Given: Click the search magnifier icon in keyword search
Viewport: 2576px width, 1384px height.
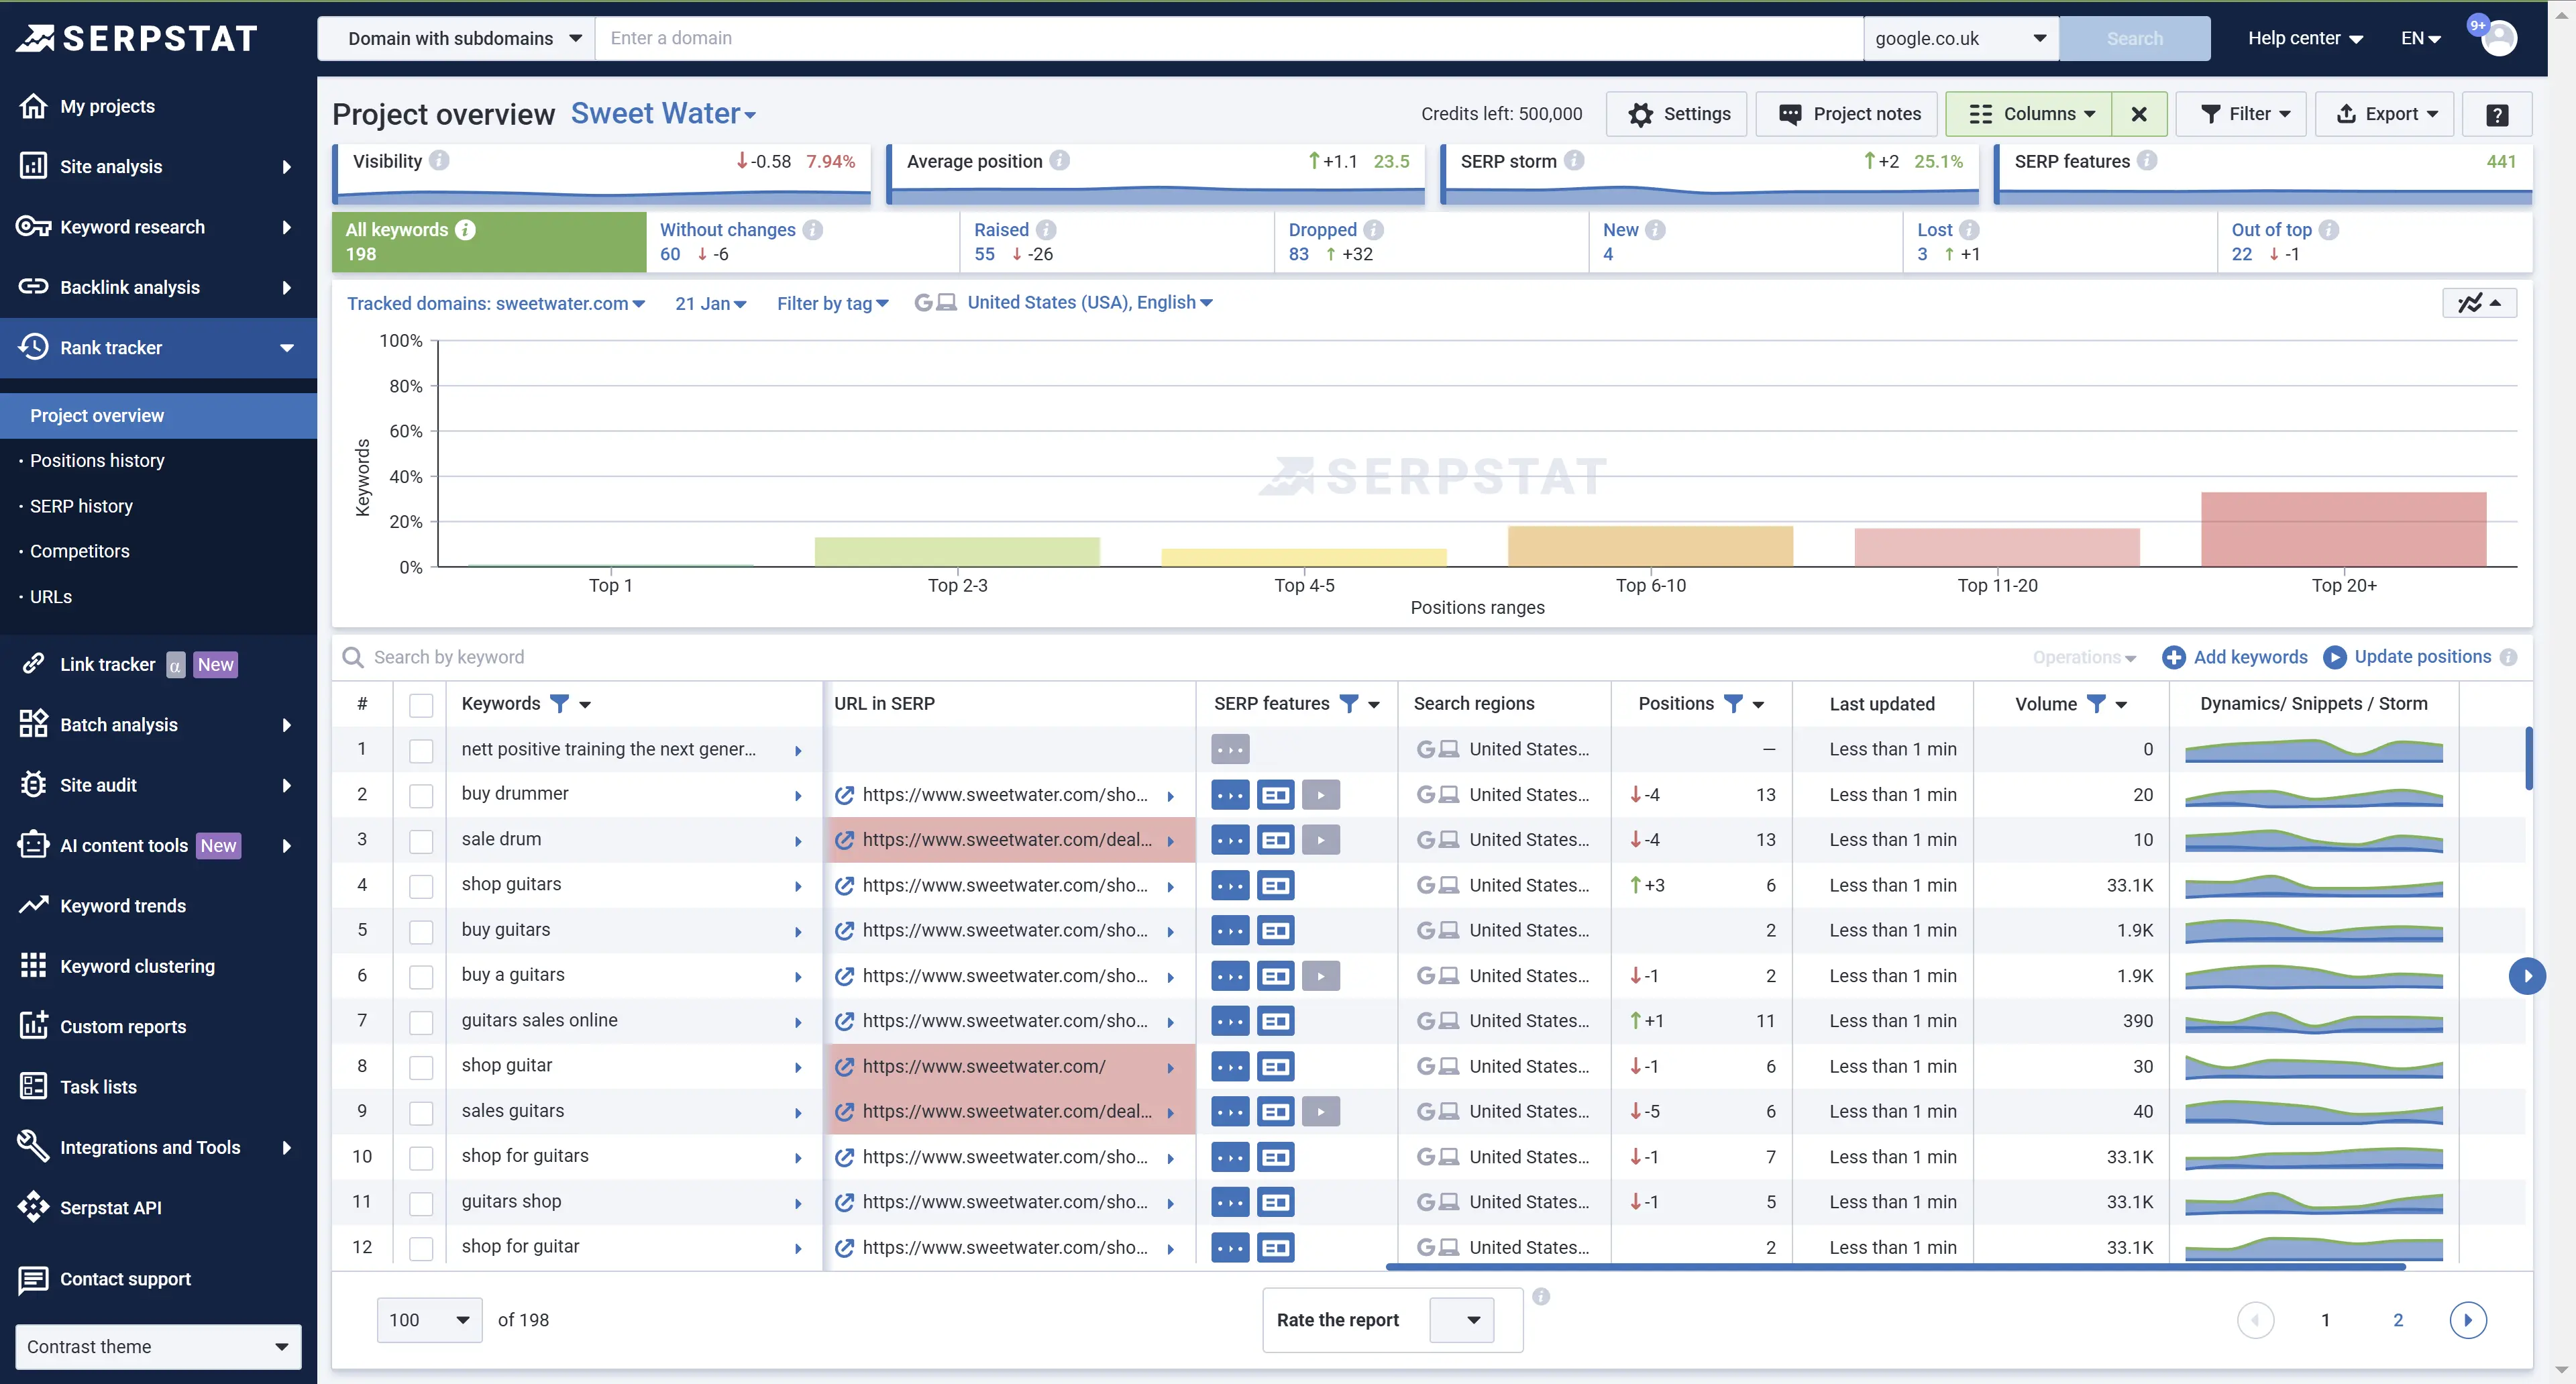Looking at the screenshot, I should (352, 657).
